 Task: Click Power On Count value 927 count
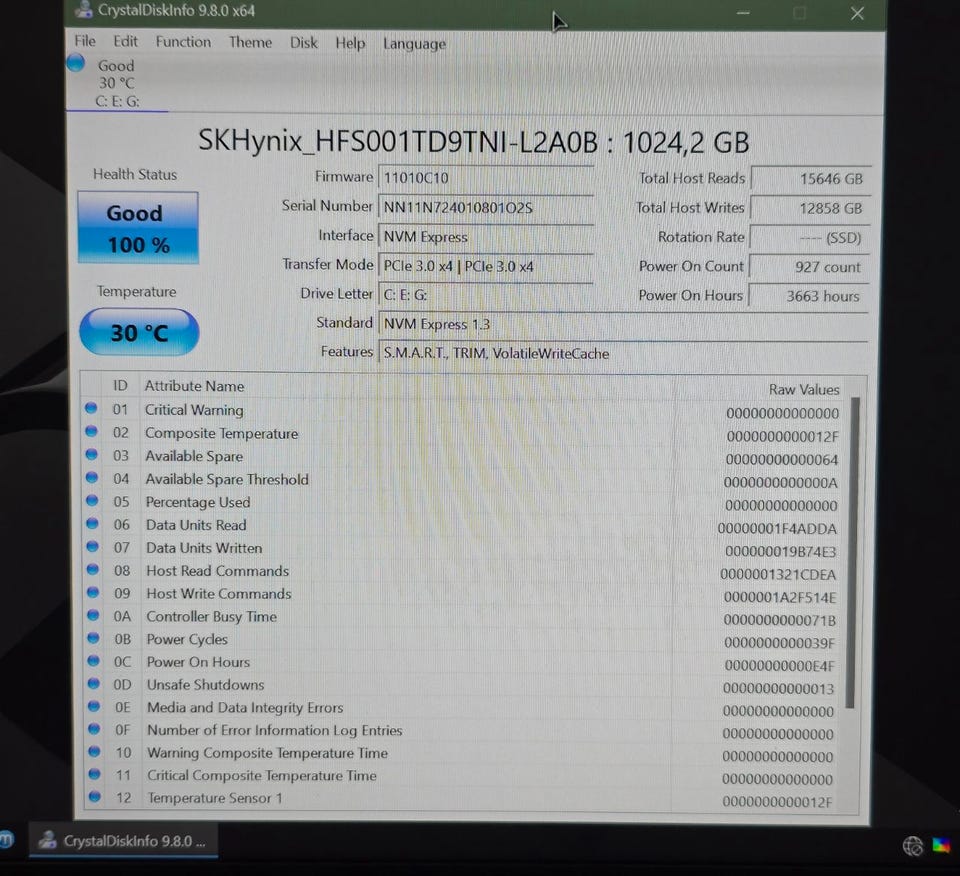(809, 267)
